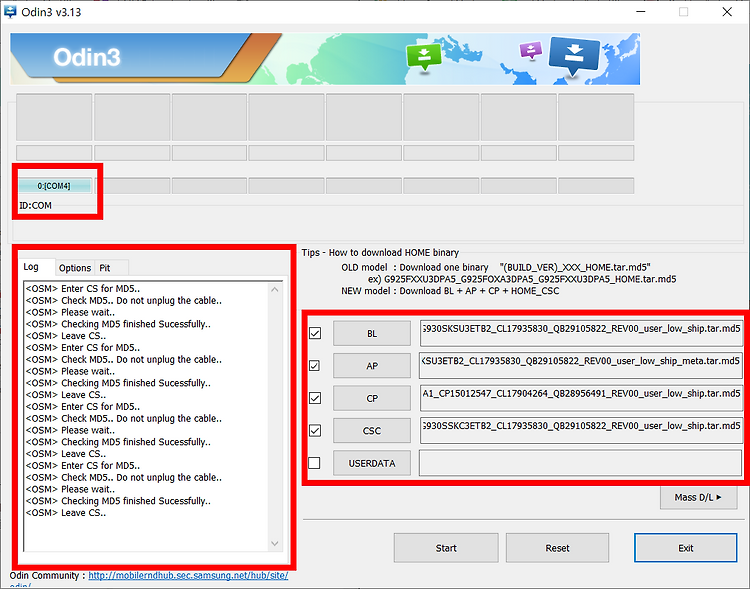
Task: Switch to the Options tab
Action: click(x=75, y=268)
